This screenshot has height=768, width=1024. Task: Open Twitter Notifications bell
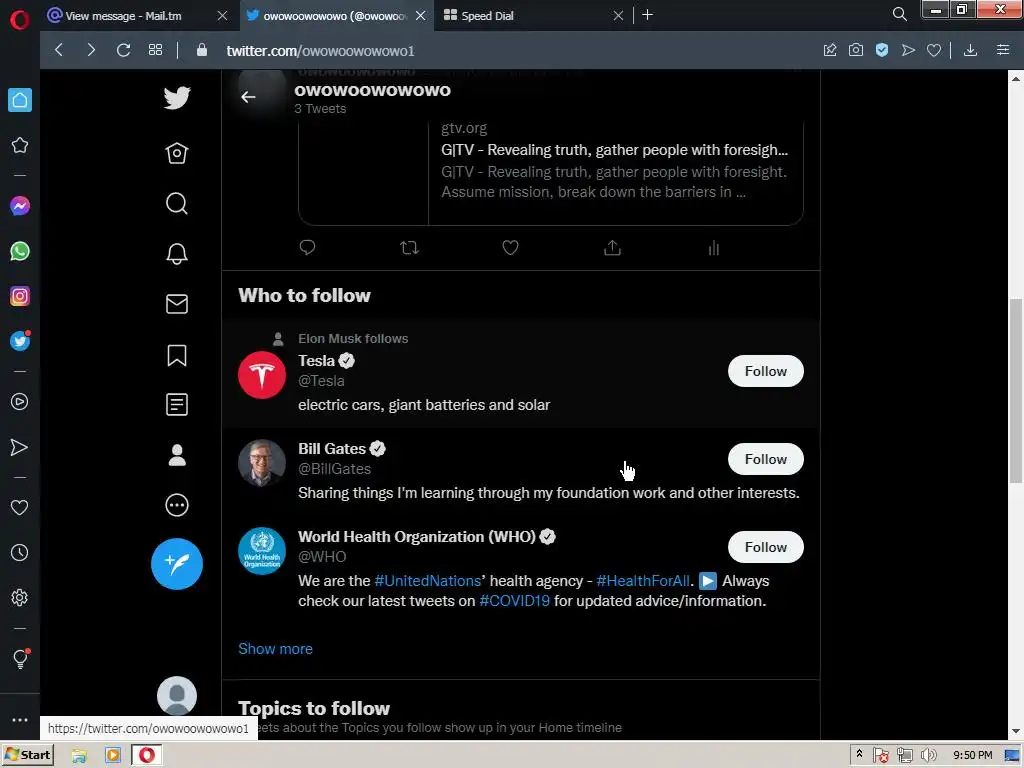tap(177, 253)
